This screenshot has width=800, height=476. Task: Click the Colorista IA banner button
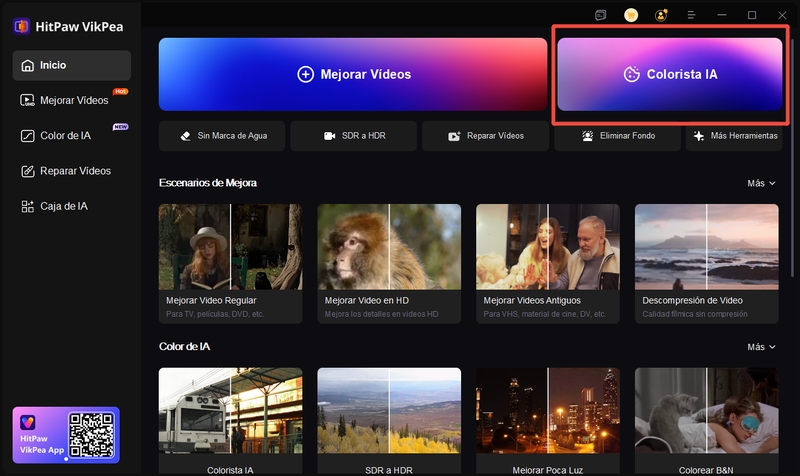(x=669, y=74)
